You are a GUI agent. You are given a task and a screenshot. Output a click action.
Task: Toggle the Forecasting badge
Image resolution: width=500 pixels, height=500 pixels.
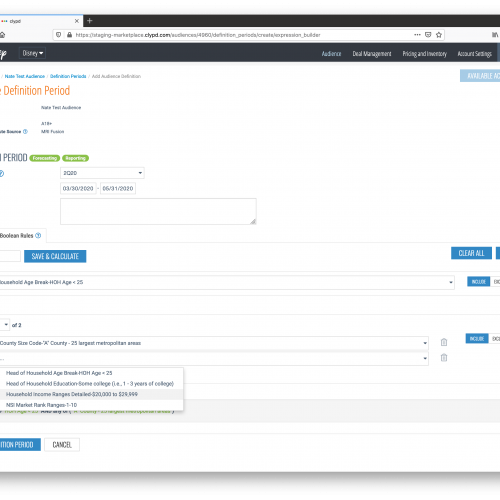[45, 158]
